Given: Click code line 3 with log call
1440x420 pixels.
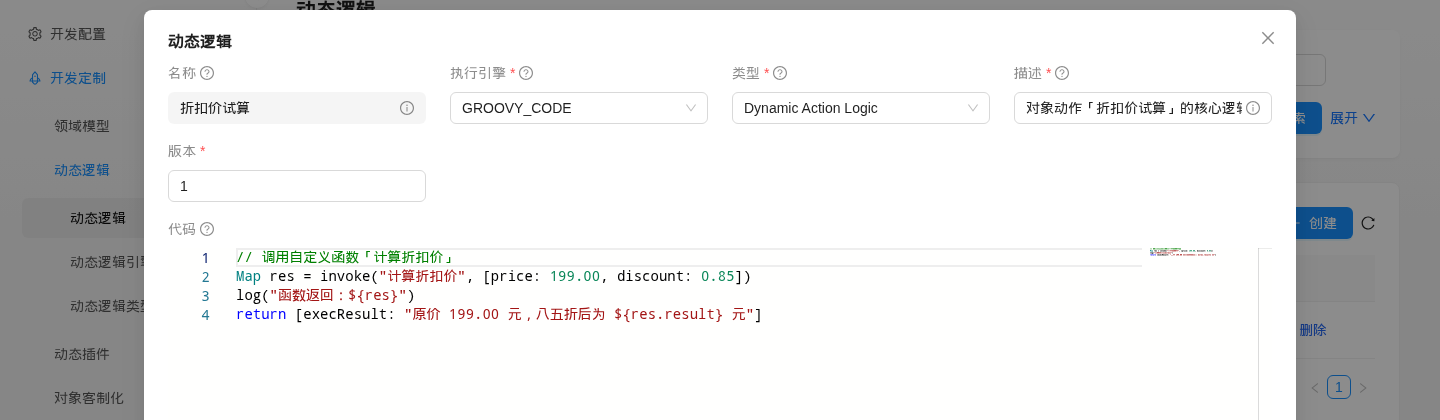Looking at the screenshot, I should pyautogui.click(x=325, y=296).
